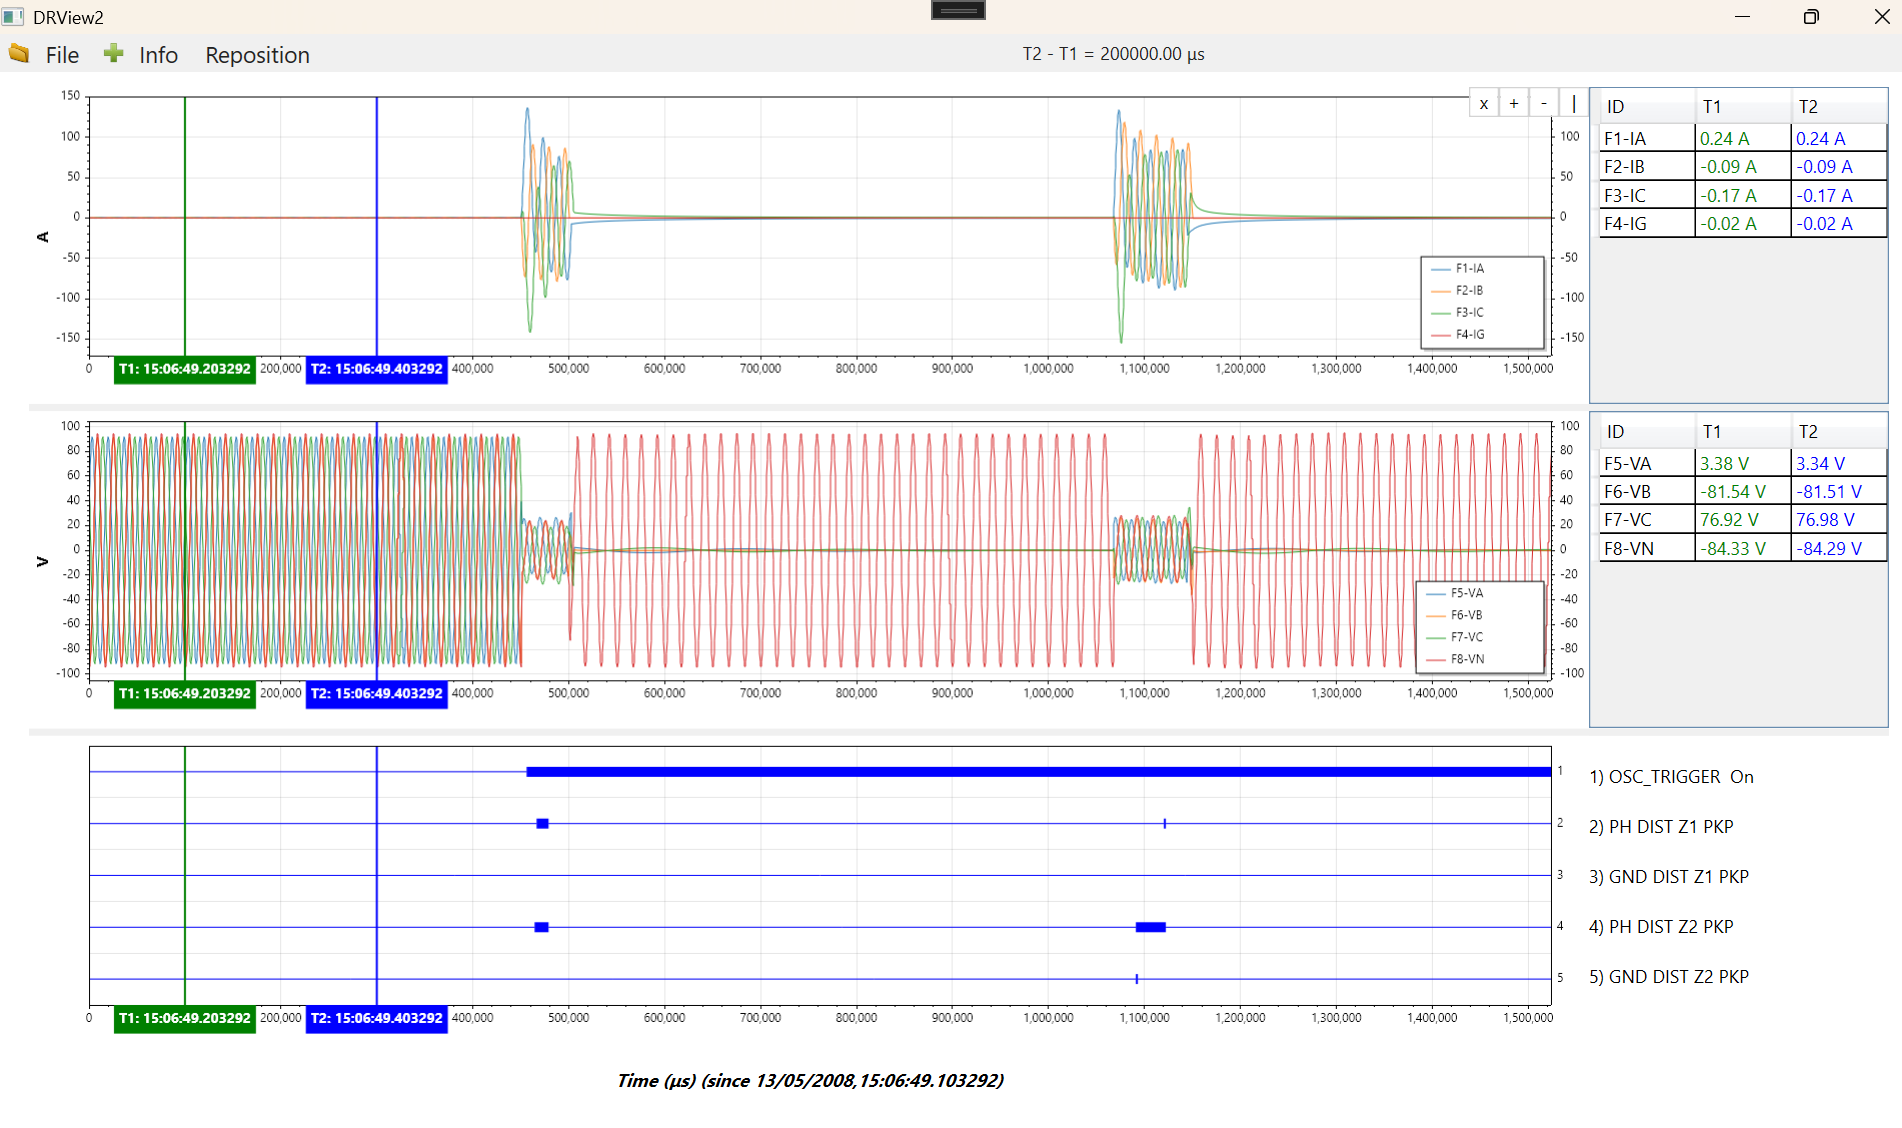Click F1-IA legend entry in current chart
Image resolution: width=1902 pixels, height=1128 pixels.
point(1458,269)
